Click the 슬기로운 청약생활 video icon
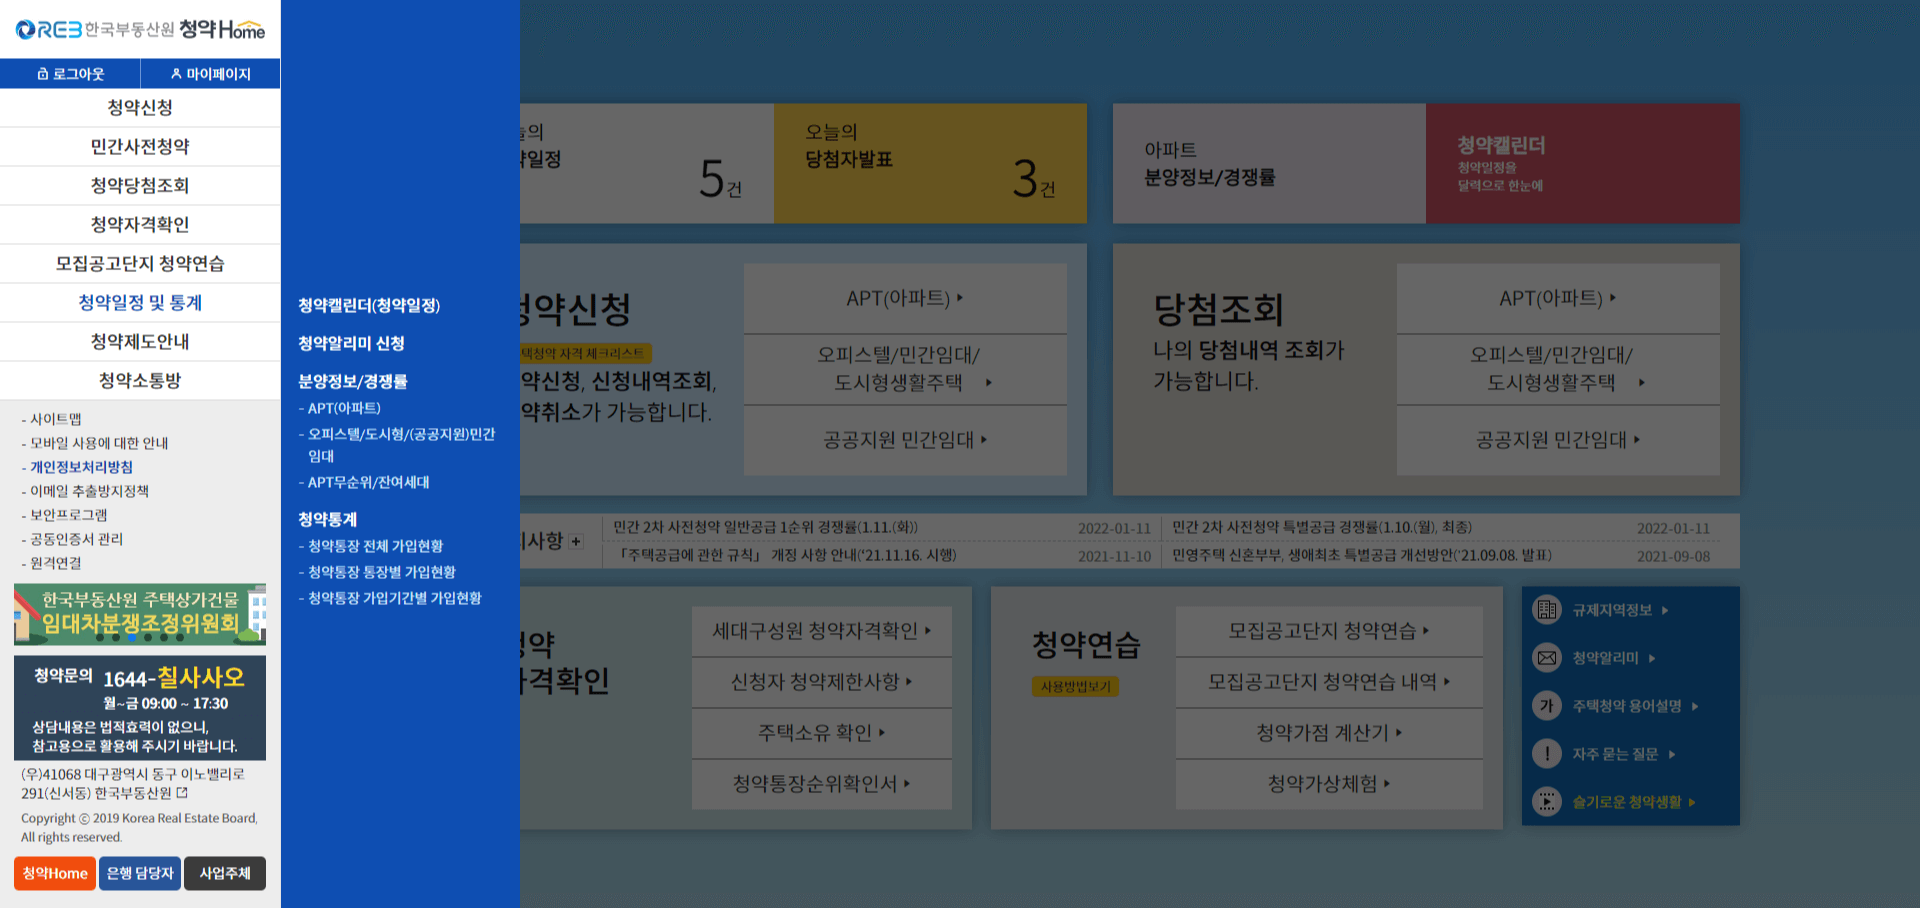 (x=1547, y=802)
